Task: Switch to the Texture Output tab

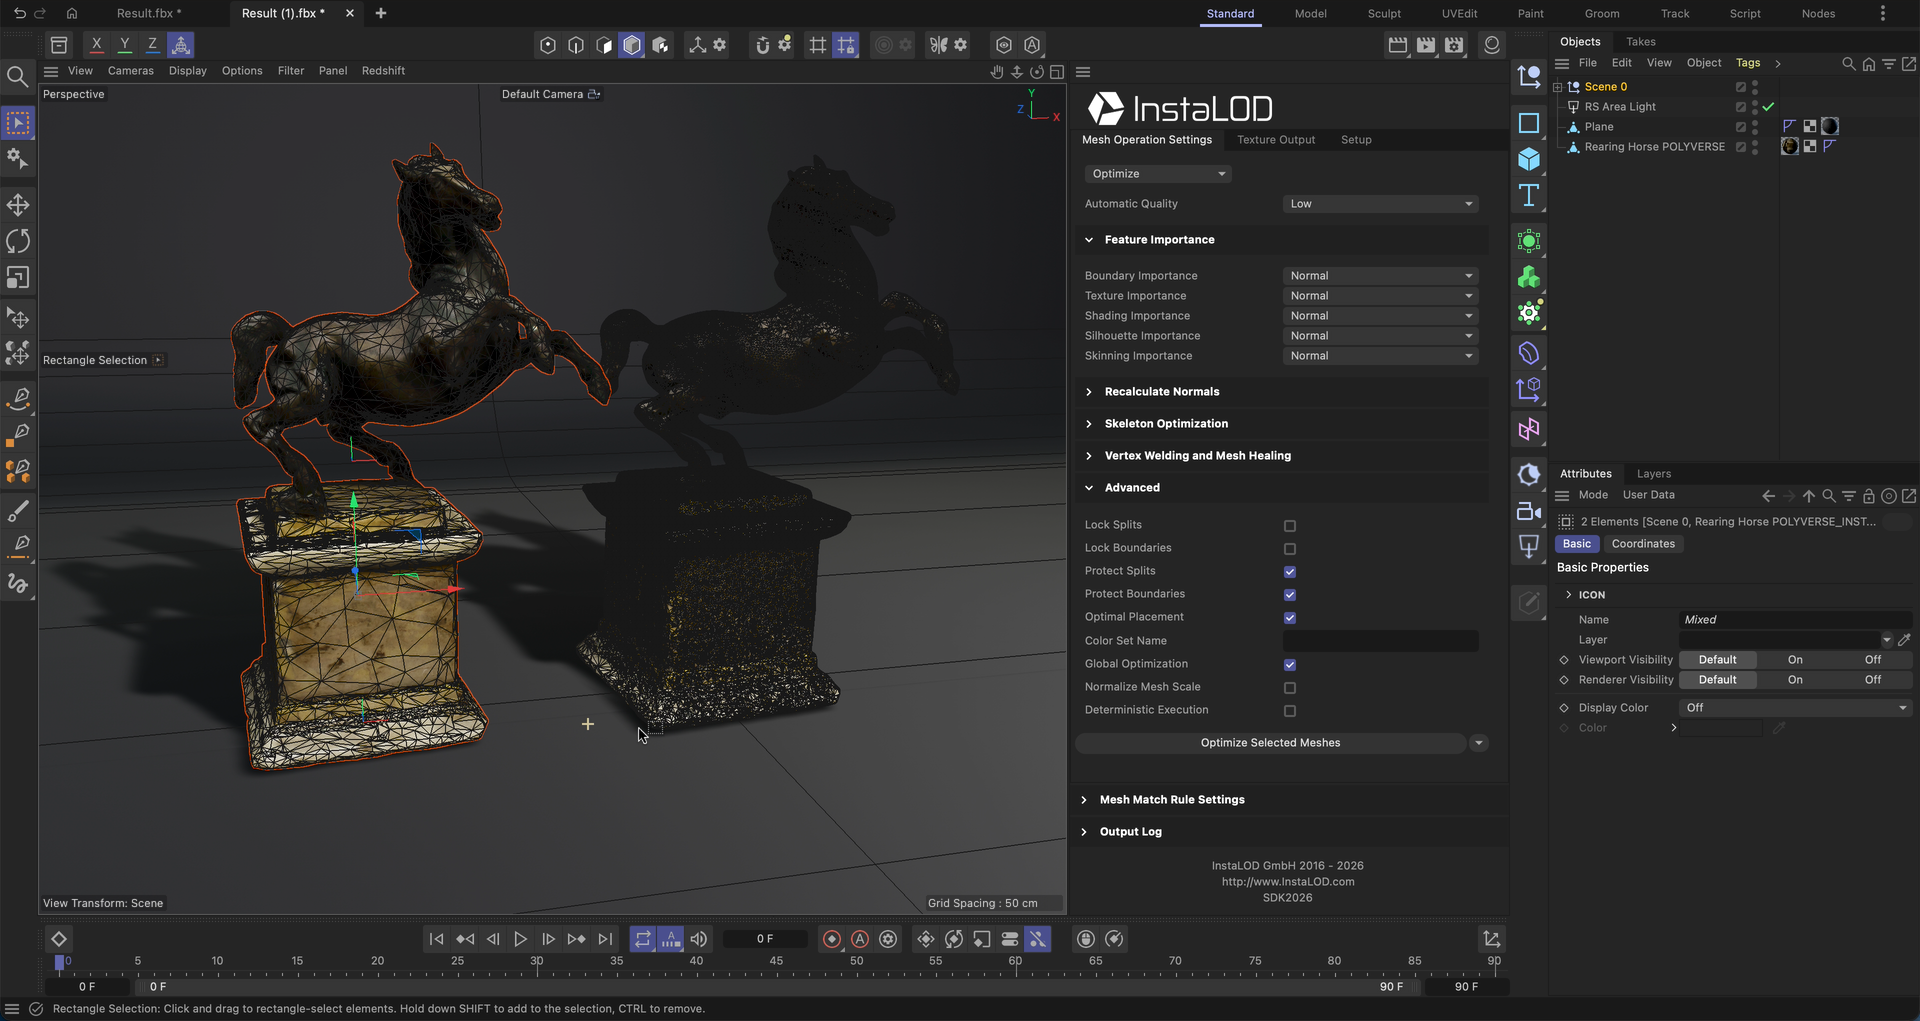Action: point(1276,140)
